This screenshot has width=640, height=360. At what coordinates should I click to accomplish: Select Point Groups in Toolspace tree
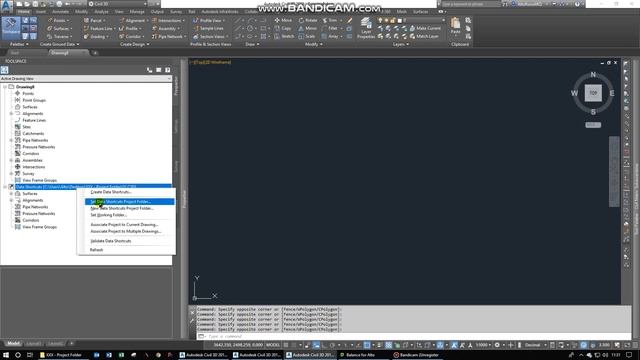tap(34, 100)
